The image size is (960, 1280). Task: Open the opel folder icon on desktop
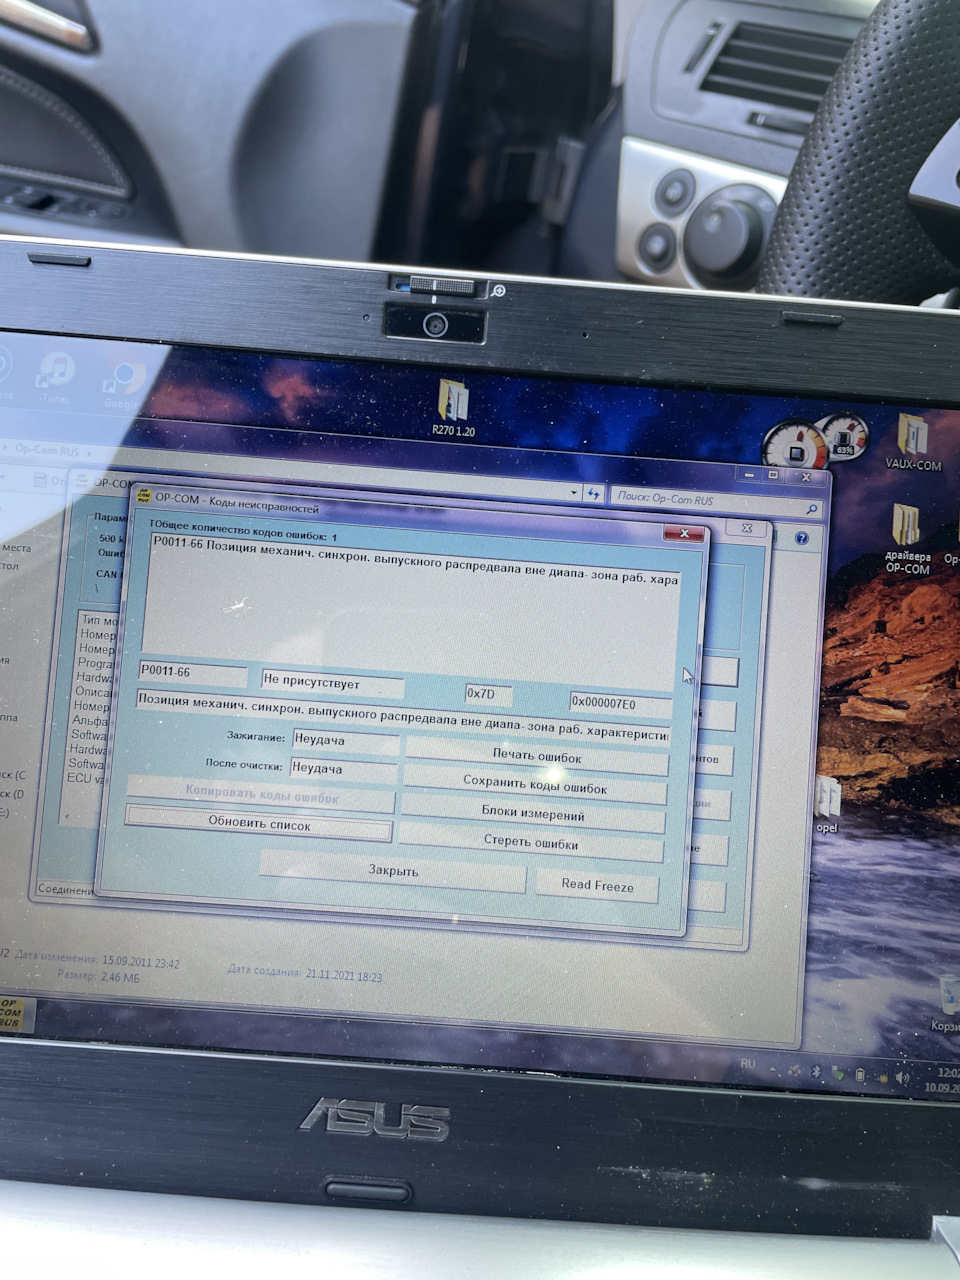[827, 806]
